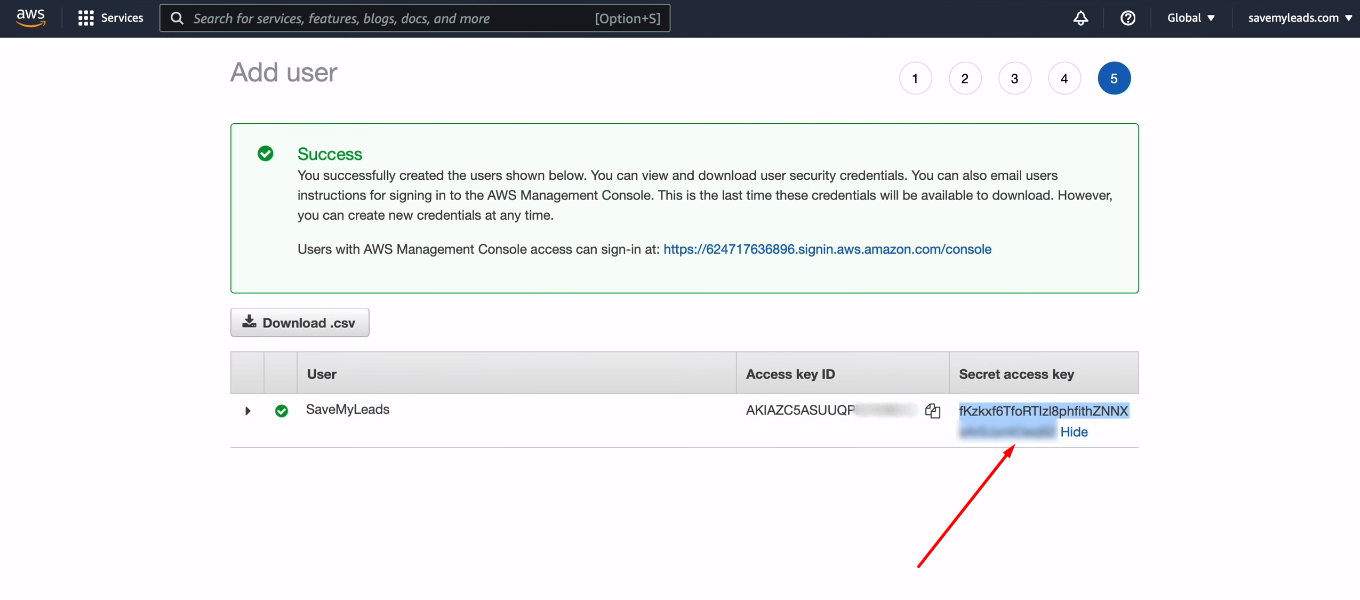Click the Secret access key column header
The height and width of the screenshot is (600, 1360).
tap(1016, 374)
